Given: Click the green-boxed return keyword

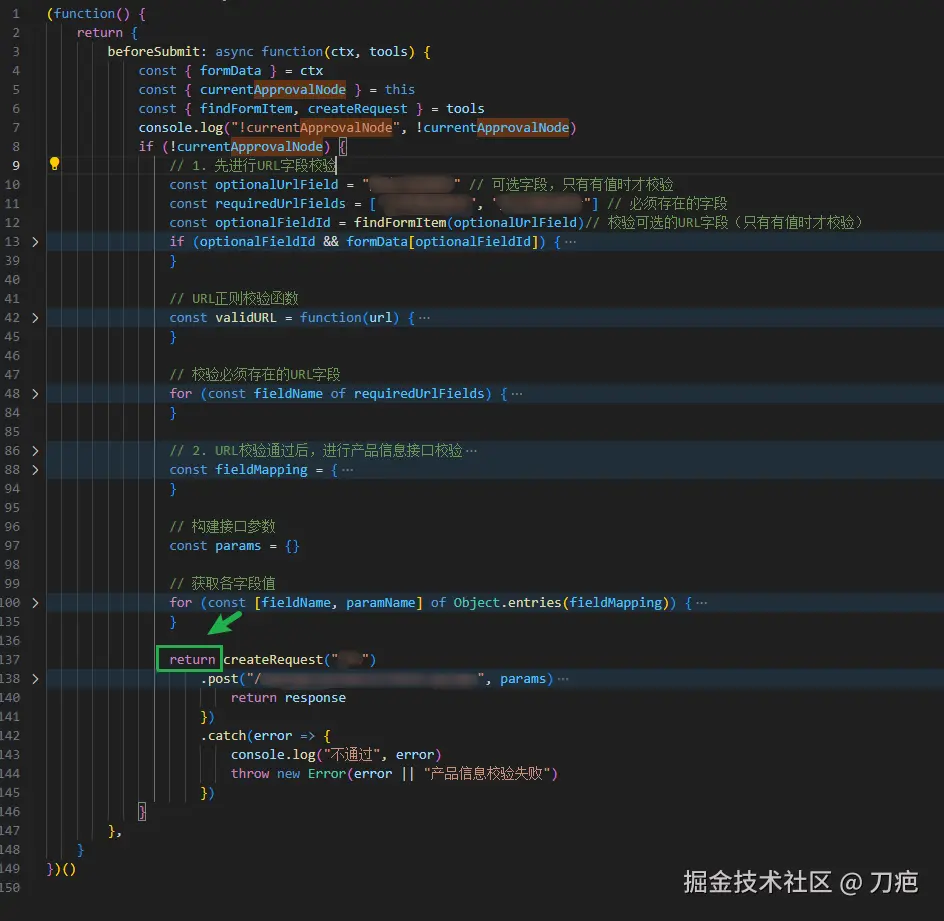Looking at the screenshot, I should pyautogui.click(x=192, y=660).
